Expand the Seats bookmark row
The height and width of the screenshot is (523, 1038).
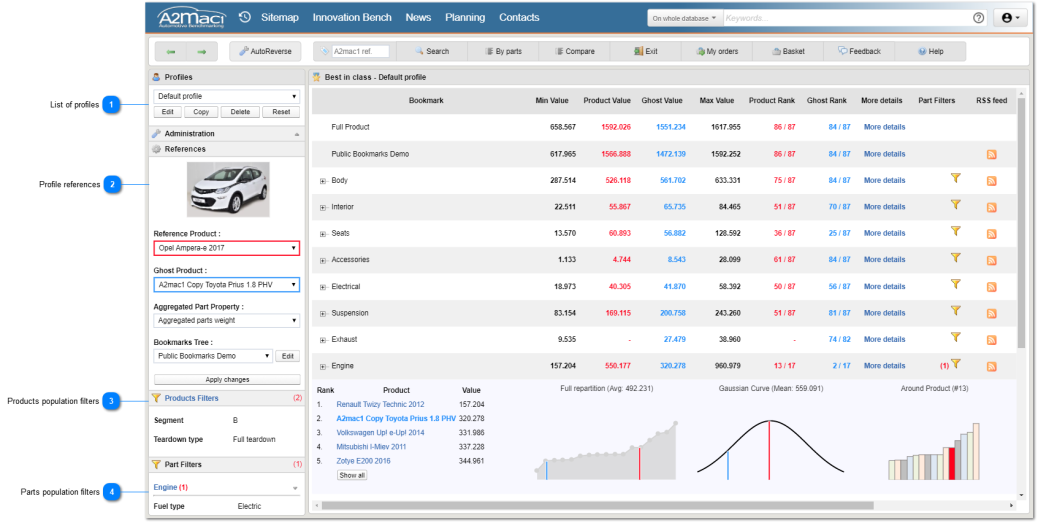[x=323, y=234]
